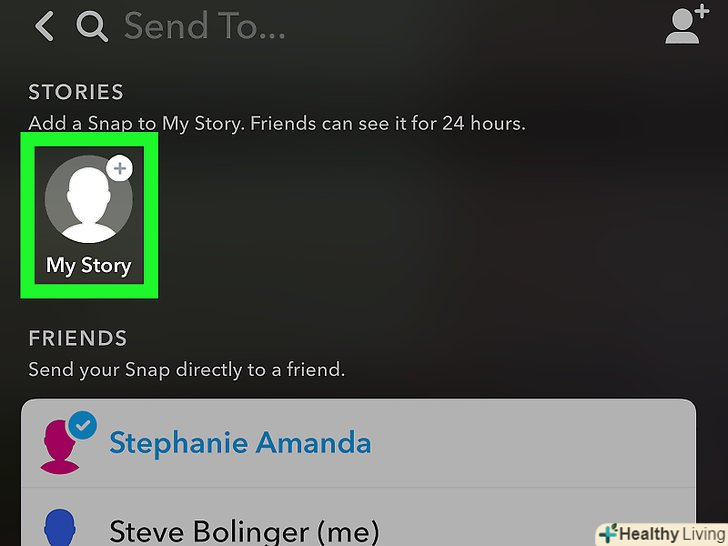Tap 'Send your Snap directly to a friend' text
Screen dimensions: 728x546
click(x=187, y=370)
